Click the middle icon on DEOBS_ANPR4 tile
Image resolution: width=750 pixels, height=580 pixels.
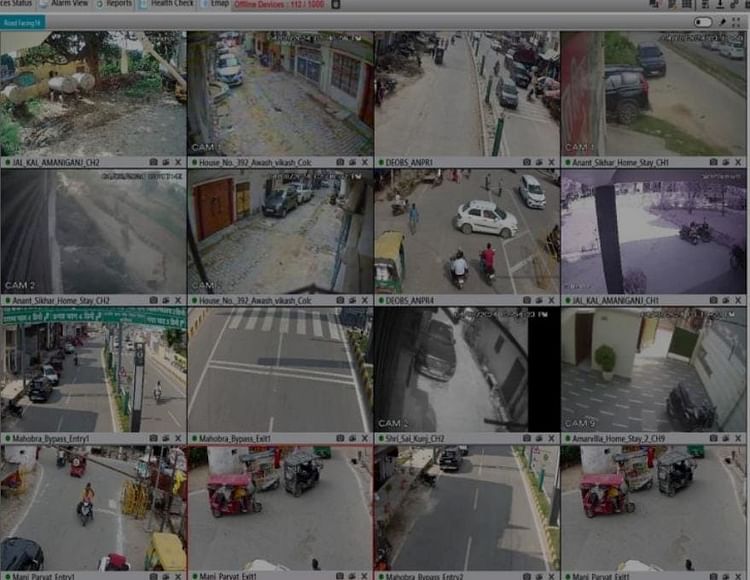point(539,299)
